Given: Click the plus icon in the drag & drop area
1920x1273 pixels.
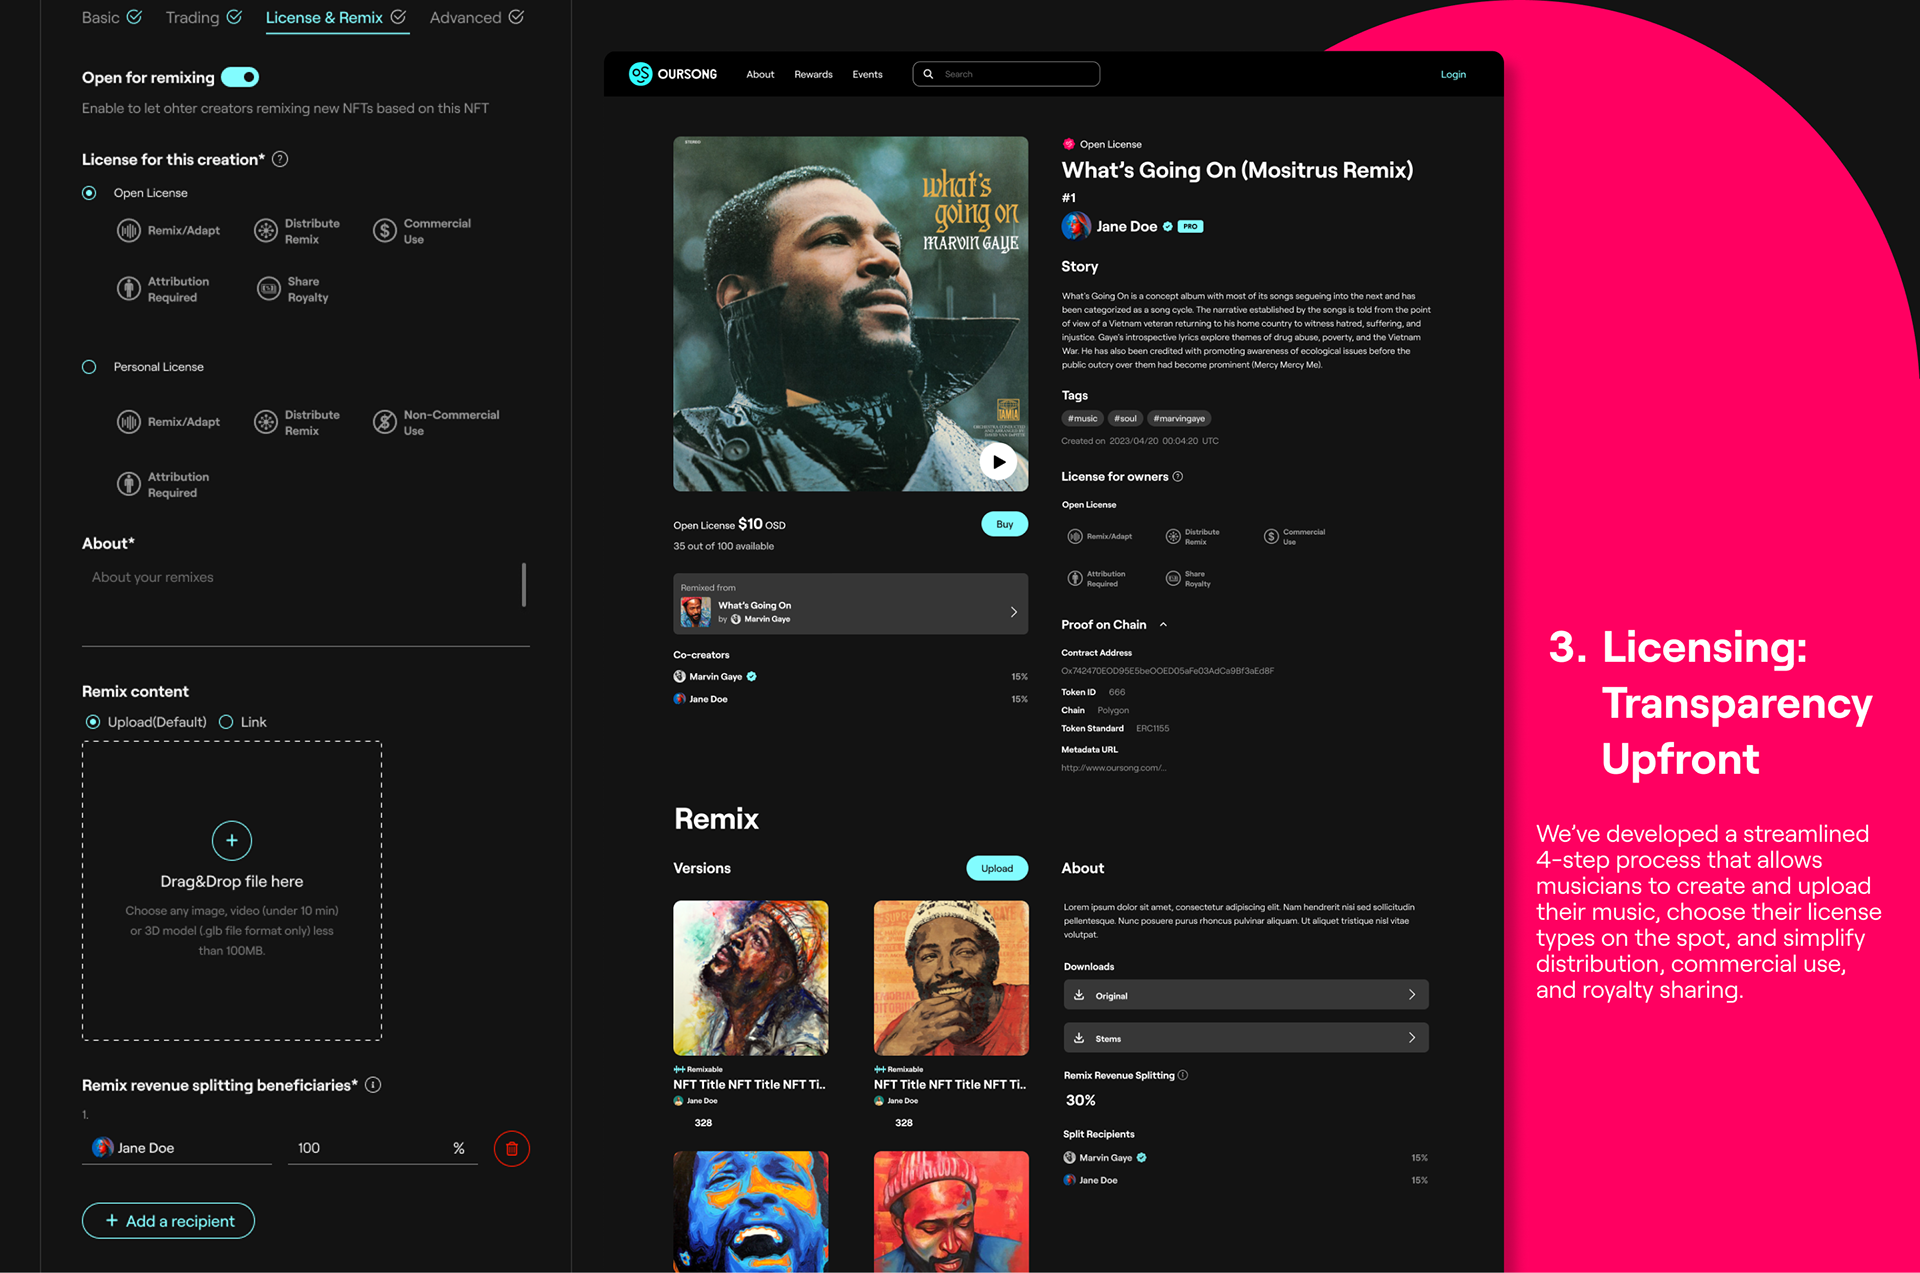Looking at the screenshot, I should click(x=231, y=841).
